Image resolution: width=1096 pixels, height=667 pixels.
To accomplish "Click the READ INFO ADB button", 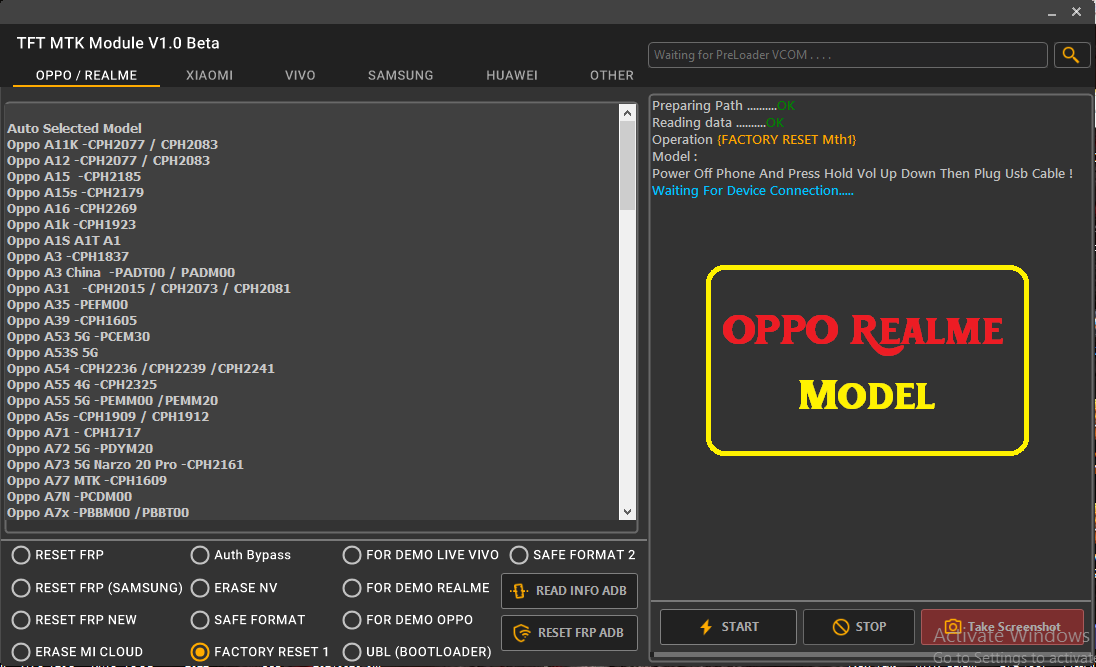I will coord(570,591).
